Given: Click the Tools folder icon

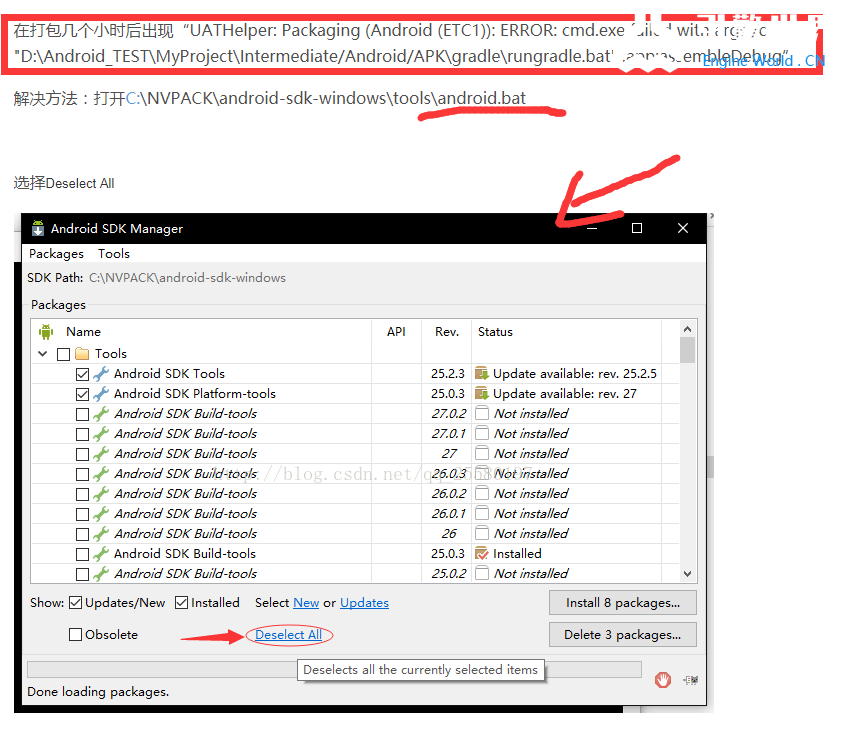Looking at the screenshot, I should point(82,354).
